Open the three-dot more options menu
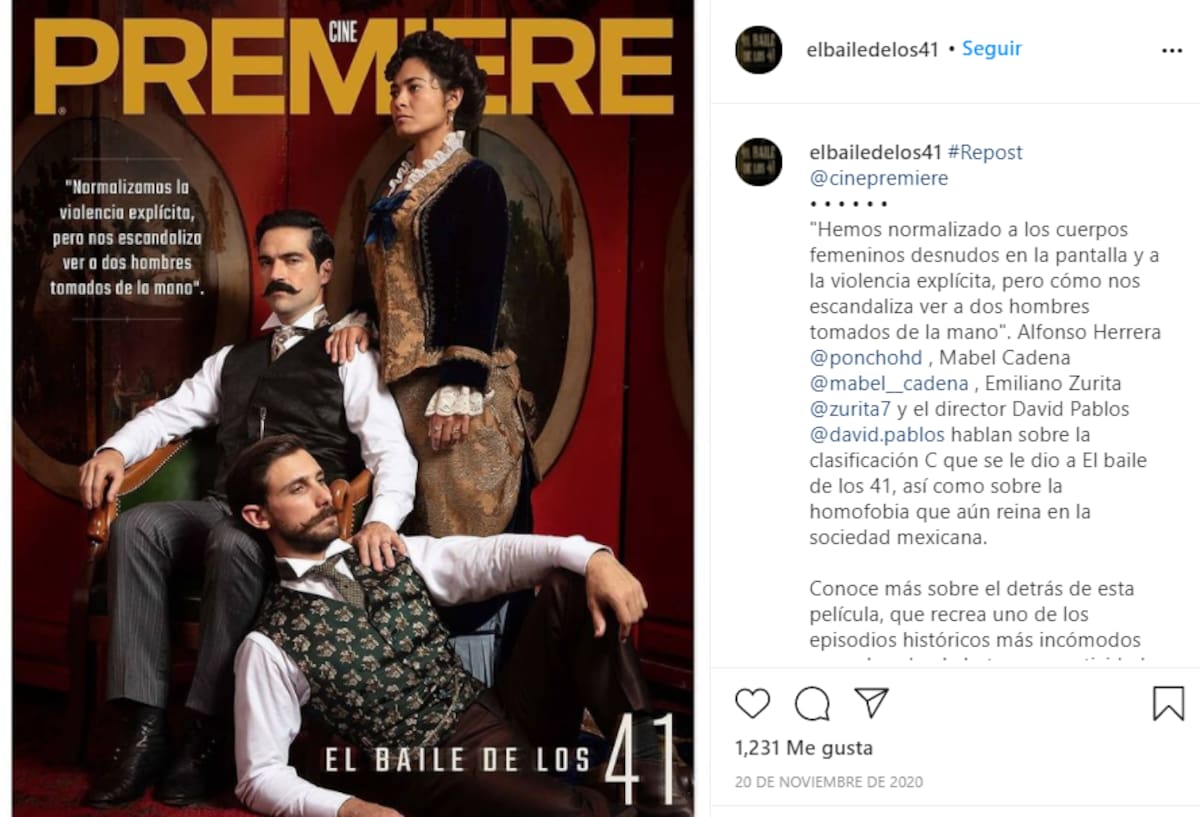The image size is (1200, 817). pyautogui.click(x=1172, y=50)
